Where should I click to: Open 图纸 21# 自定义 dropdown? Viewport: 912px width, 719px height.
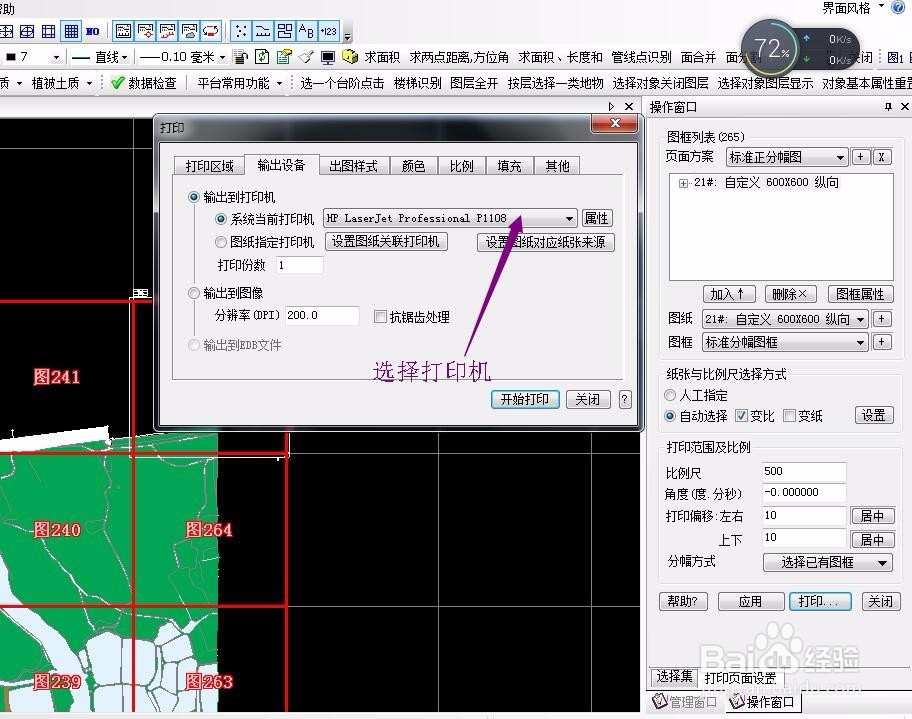(860, 319)
